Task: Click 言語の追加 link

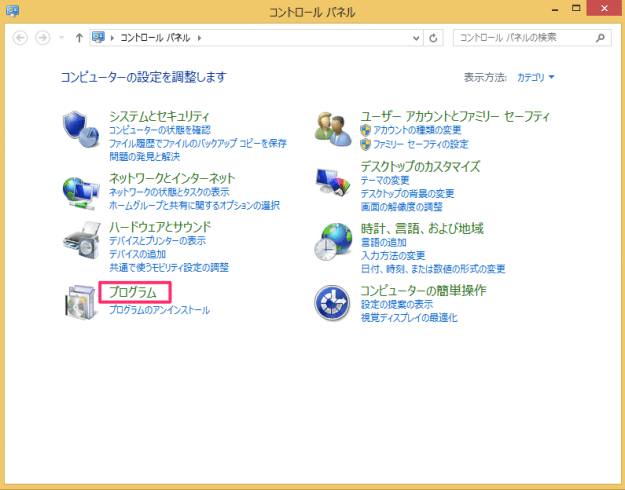Action: point(383,242)
